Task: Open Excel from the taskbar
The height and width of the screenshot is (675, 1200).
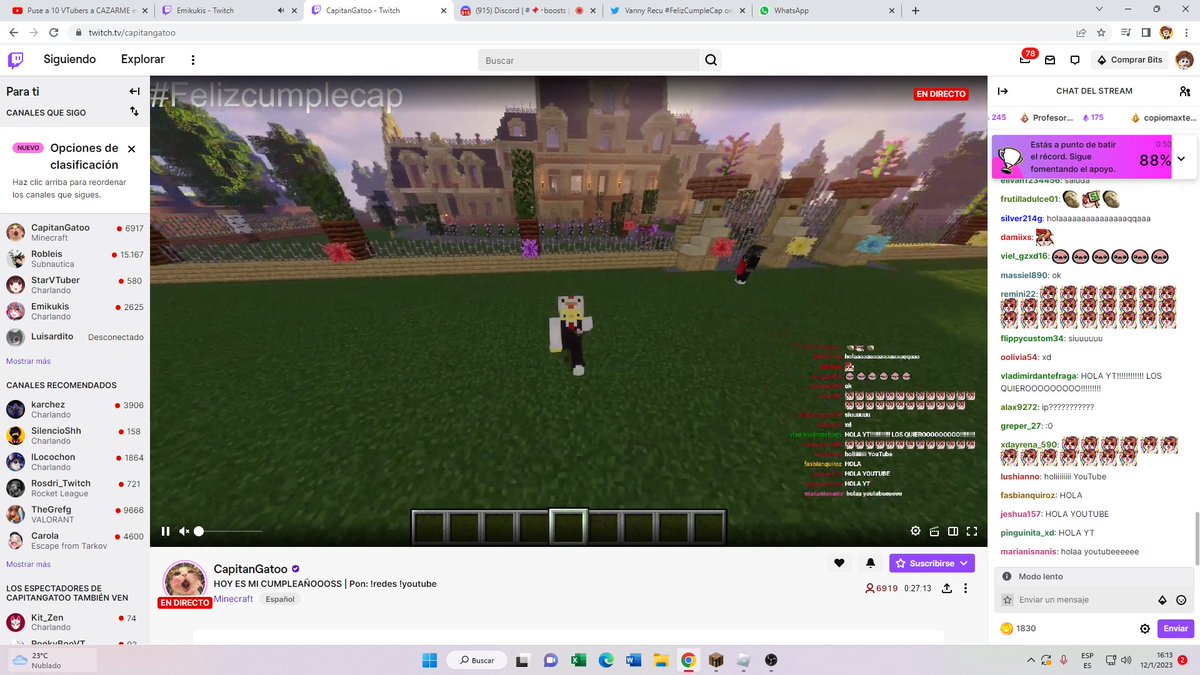Action: pyautogui.click(x=578, y=660)
